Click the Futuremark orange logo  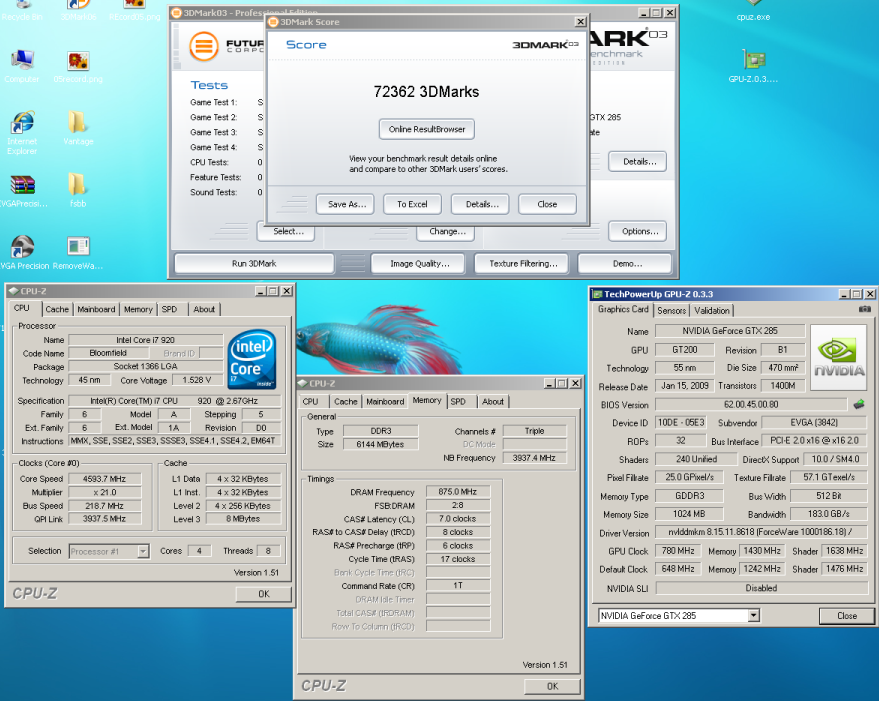point(203,46)
